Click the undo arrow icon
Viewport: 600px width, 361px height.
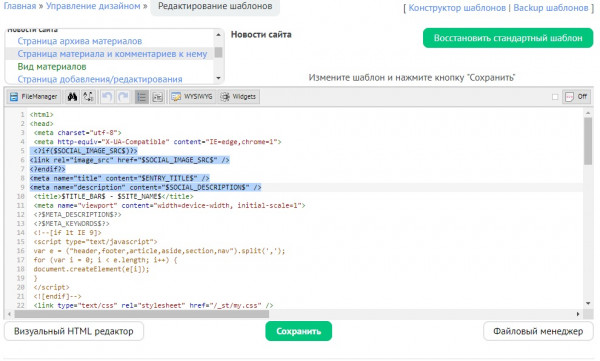[x=107, y=97]
